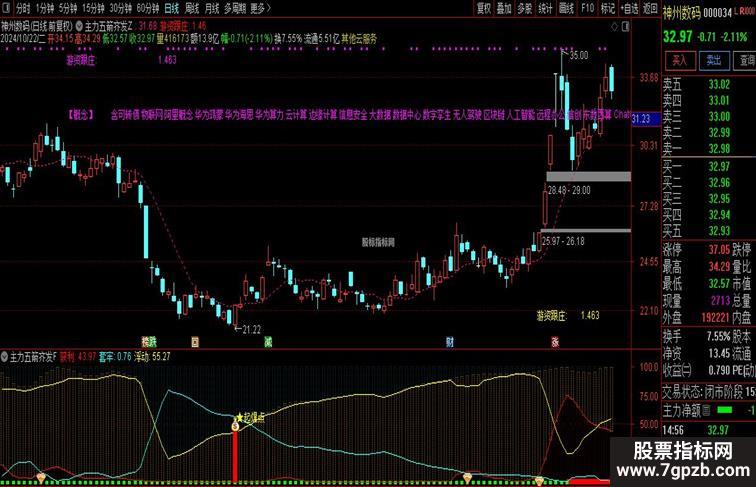Click the 买入 buy button

tap(680, 61)
